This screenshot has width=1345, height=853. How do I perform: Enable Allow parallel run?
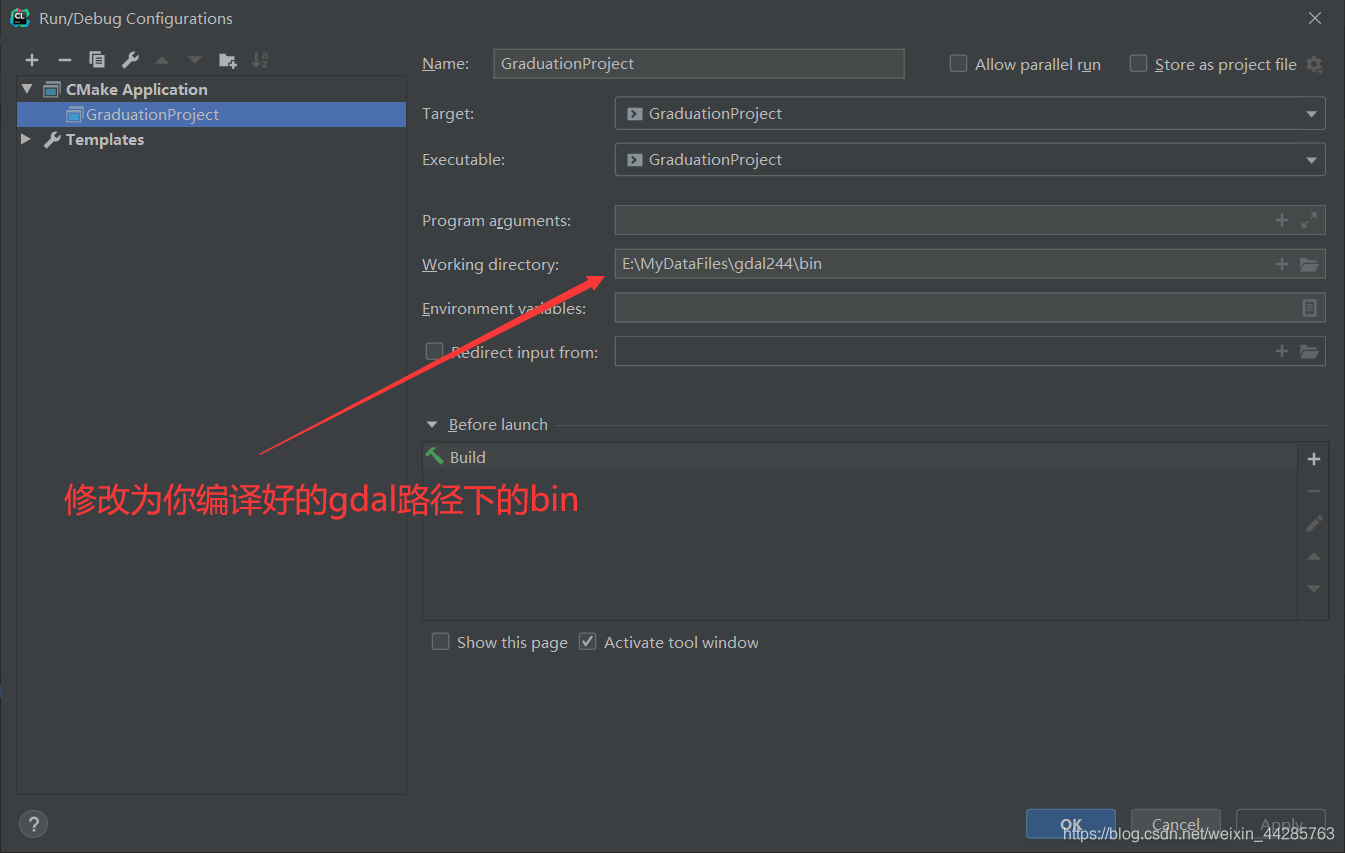(958, 63)
